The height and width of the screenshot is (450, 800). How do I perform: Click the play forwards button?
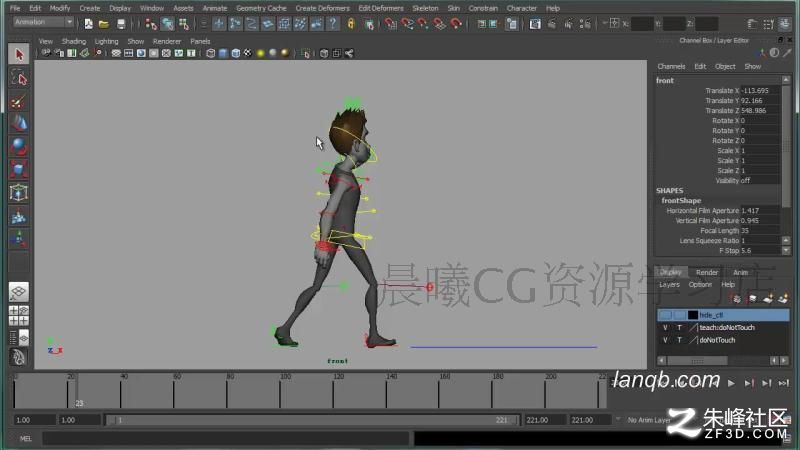[731, 383]
